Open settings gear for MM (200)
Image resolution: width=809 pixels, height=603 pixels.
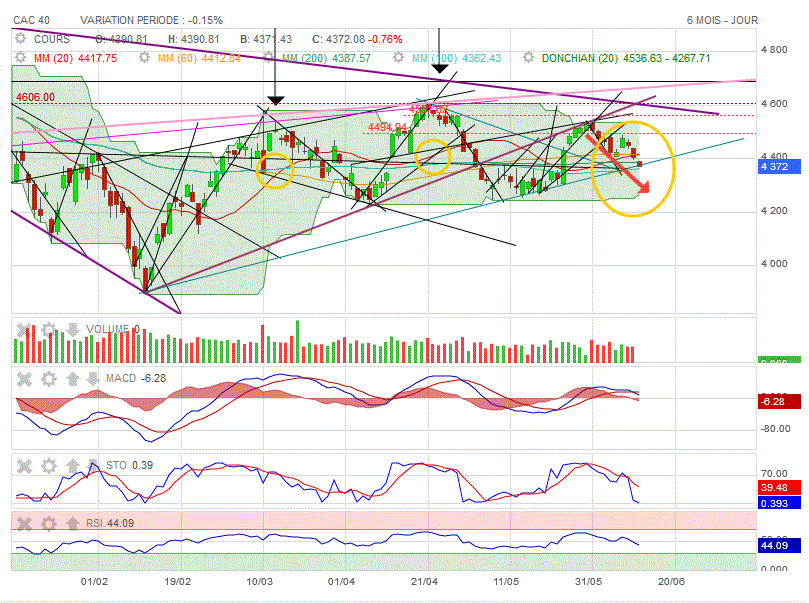pos(269,58)
